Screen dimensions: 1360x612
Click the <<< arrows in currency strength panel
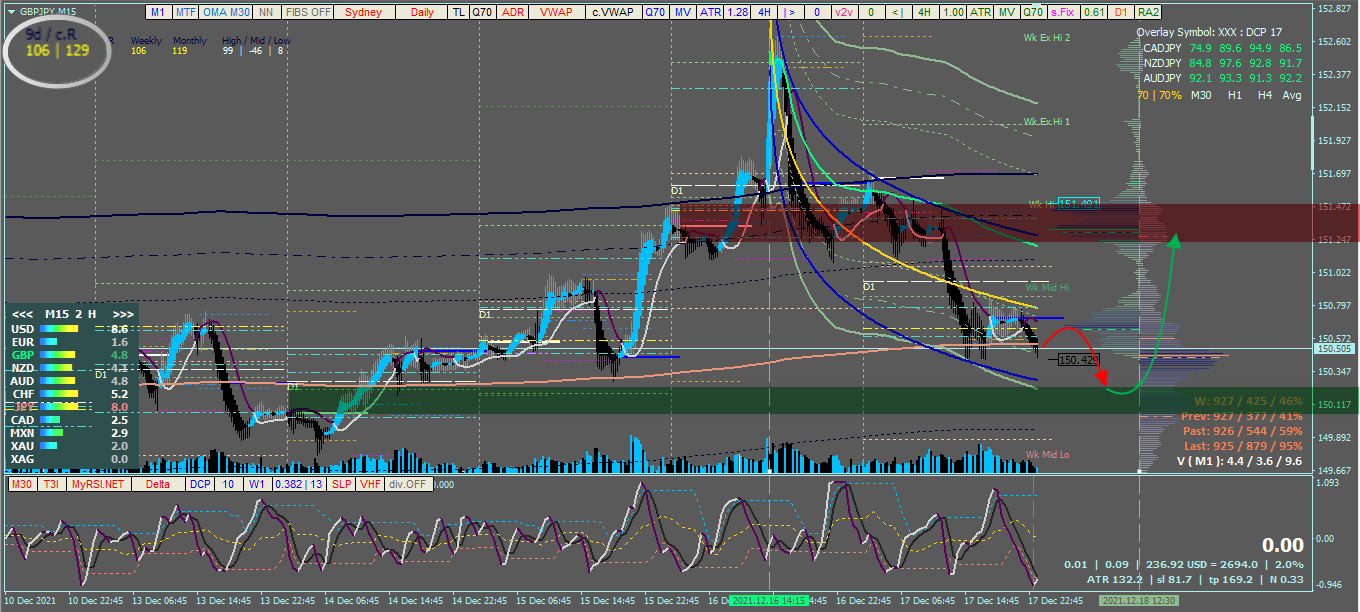pyautogui.click(x=21, y=313)
